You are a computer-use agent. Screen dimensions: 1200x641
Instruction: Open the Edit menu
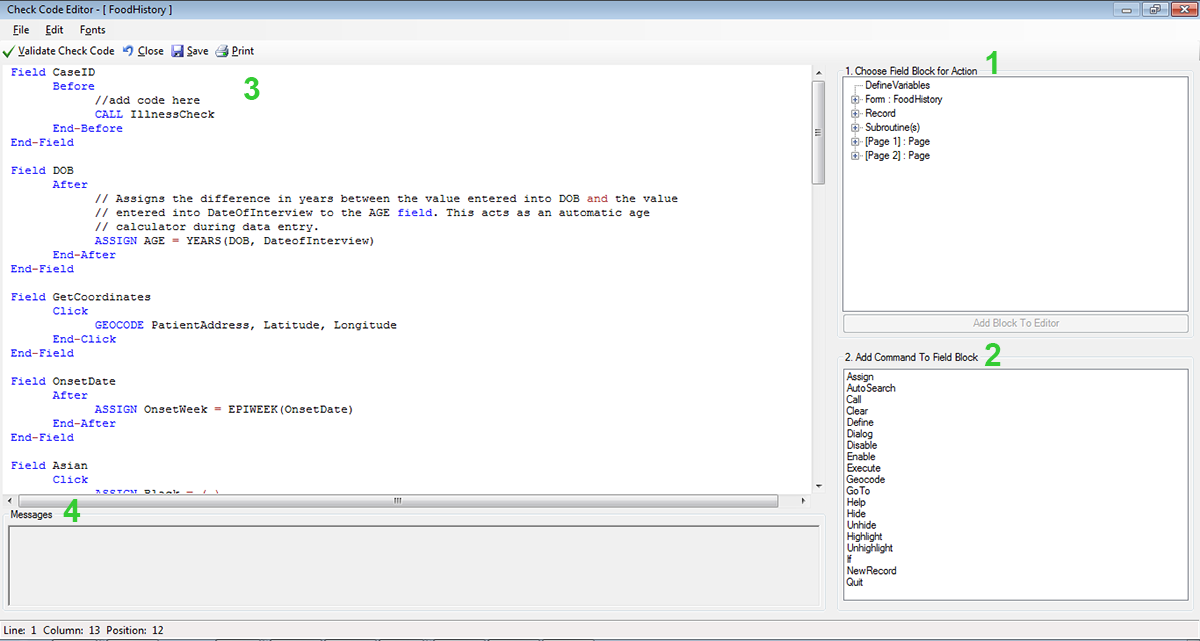coord(54,30)
